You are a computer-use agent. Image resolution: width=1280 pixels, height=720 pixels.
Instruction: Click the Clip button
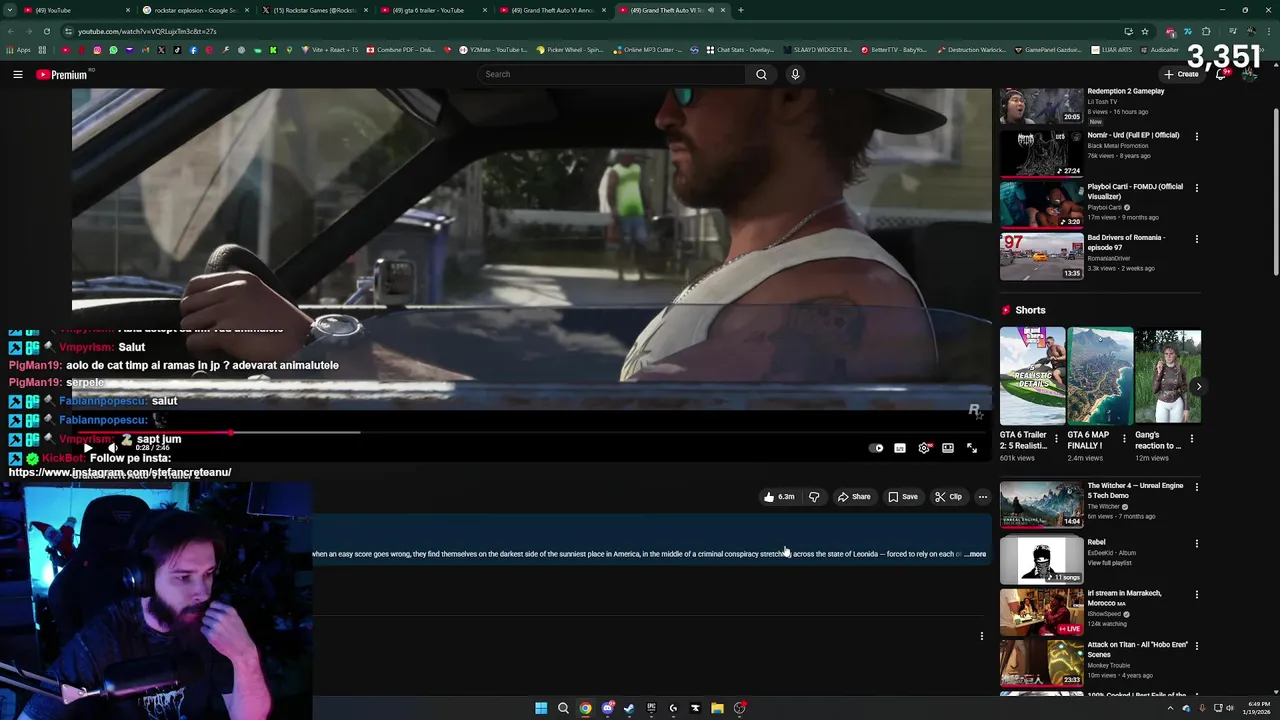[x=948, y=497]
